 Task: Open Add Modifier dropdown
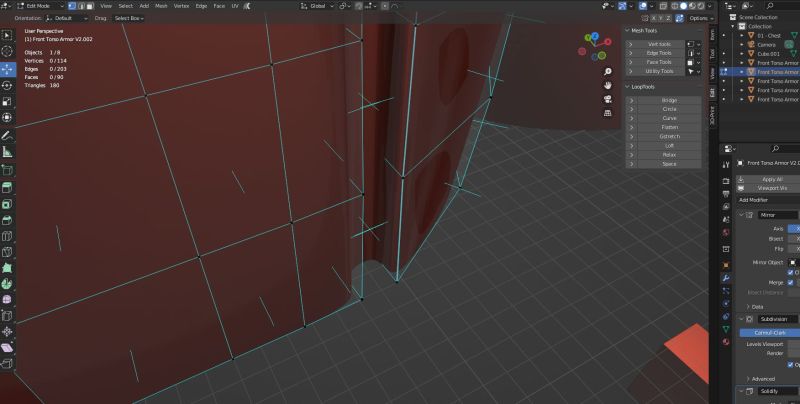[x=768, y=200]
